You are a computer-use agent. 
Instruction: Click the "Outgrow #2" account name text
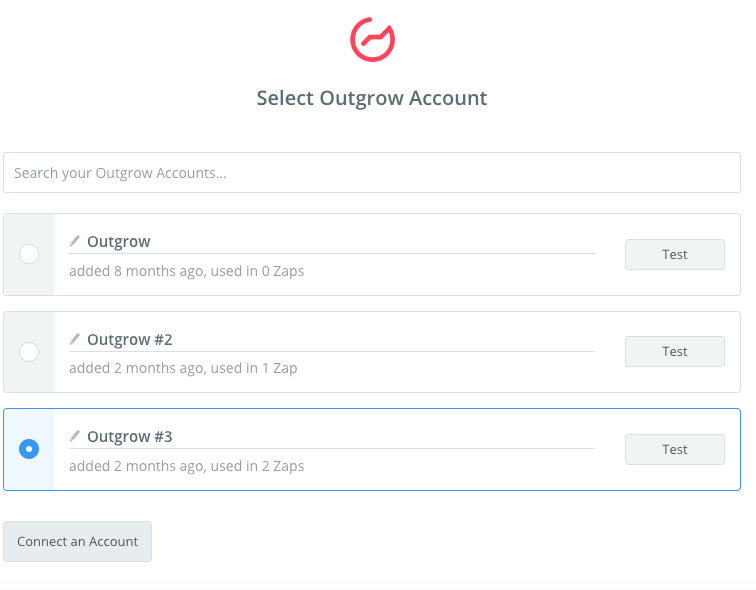[x=130, y=339]
